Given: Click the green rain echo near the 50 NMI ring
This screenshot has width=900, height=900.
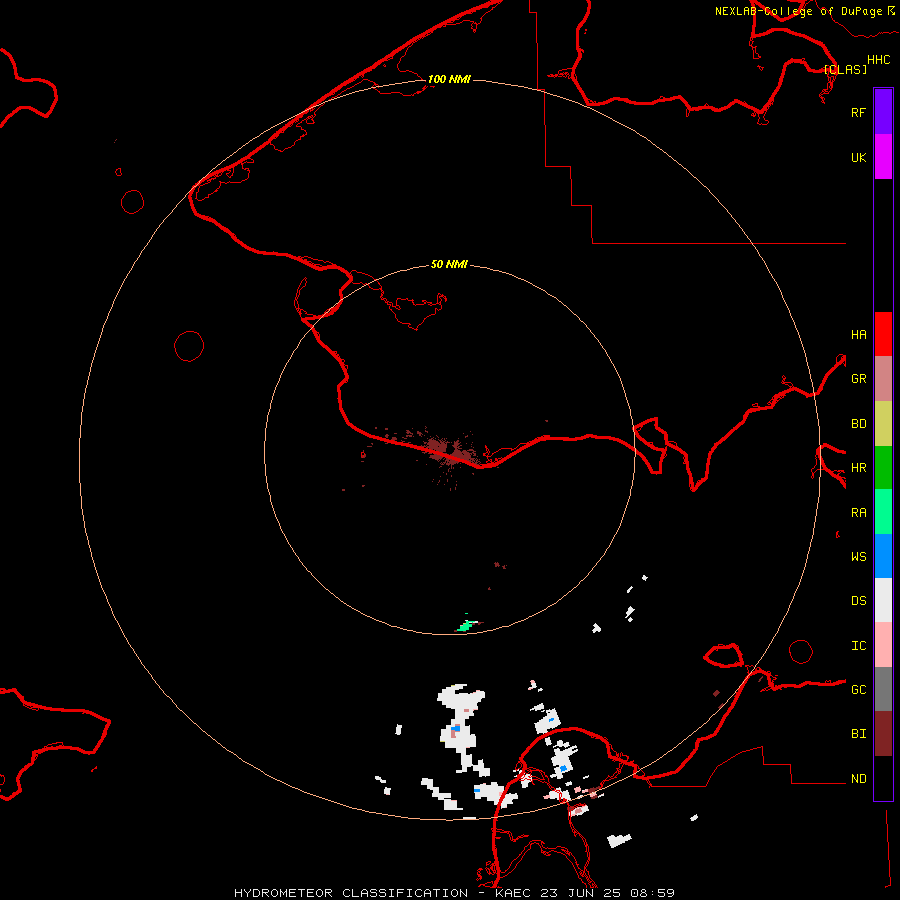Looking at the screenshot, I should [467, 625].
